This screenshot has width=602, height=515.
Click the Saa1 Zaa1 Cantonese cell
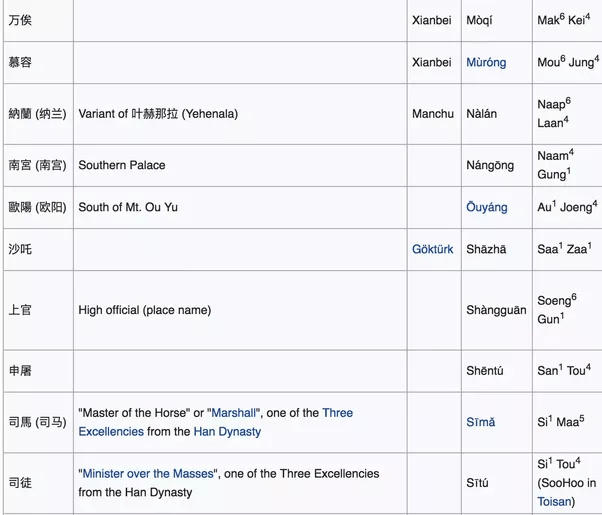(567, 250)
